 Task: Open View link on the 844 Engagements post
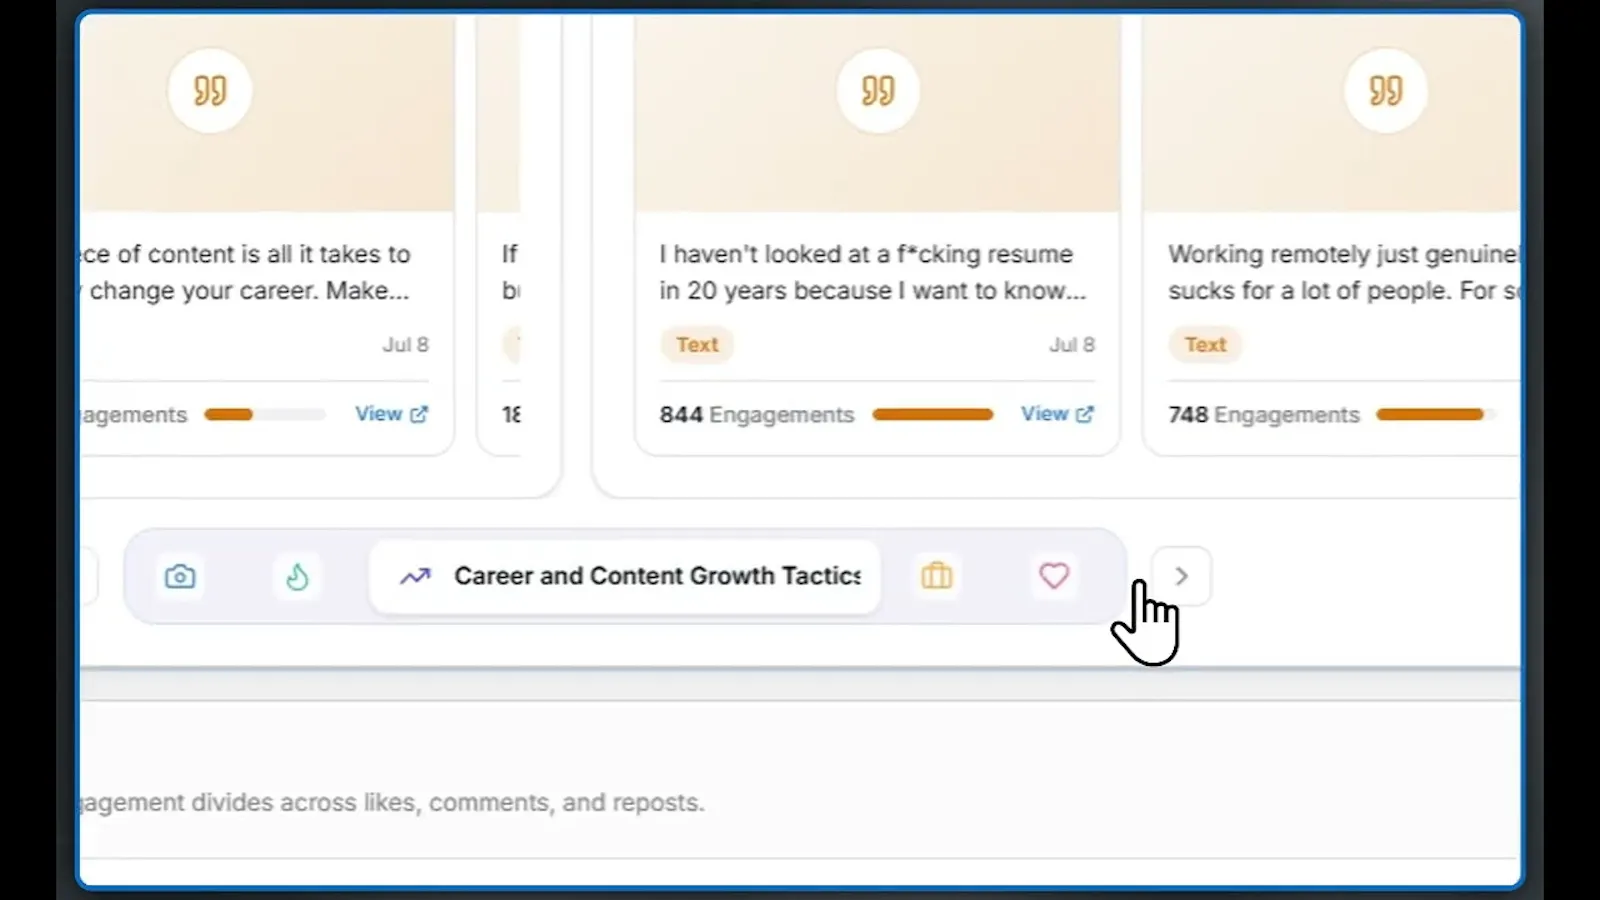click(1057, 414)
